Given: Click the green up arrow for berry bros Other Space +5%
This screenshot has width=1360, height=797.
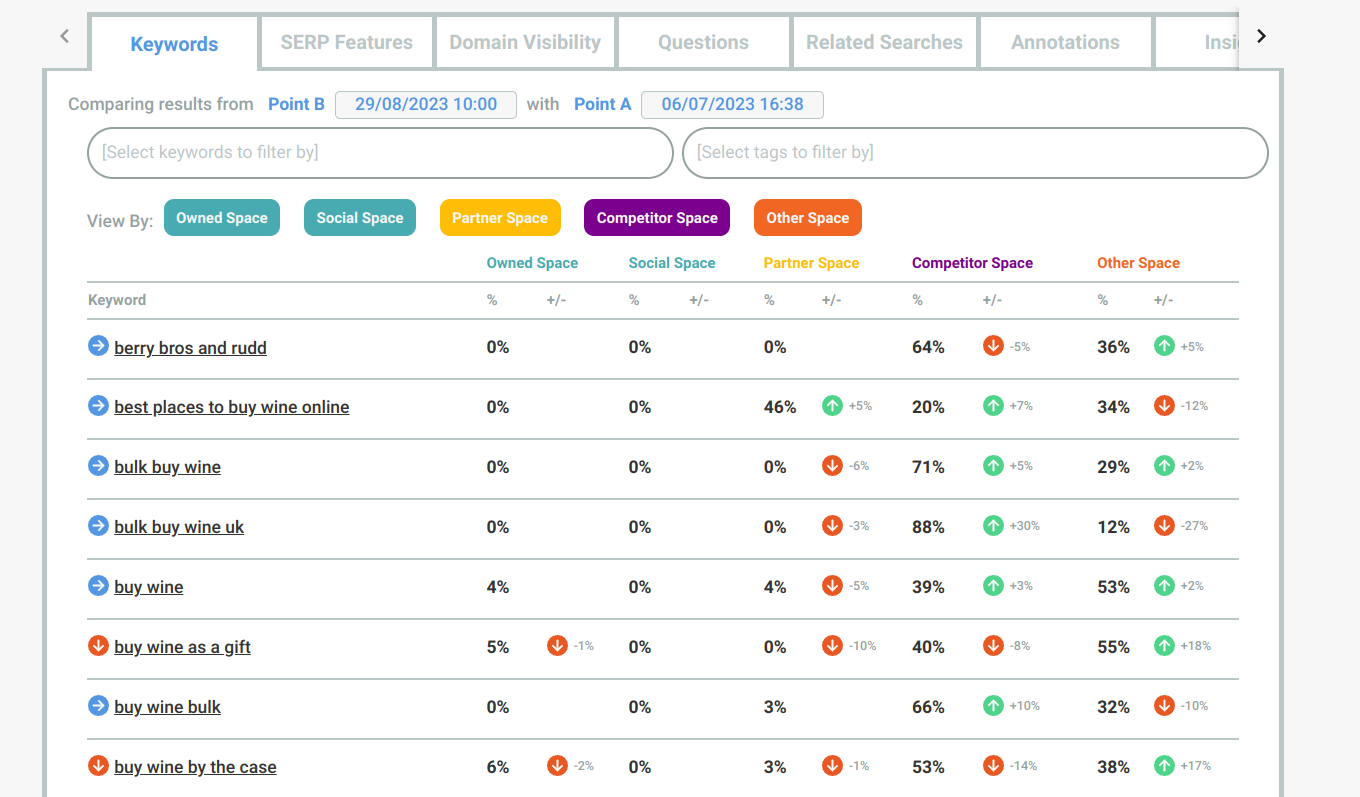Looking at the screenshot, I should tap(1164, 346).
